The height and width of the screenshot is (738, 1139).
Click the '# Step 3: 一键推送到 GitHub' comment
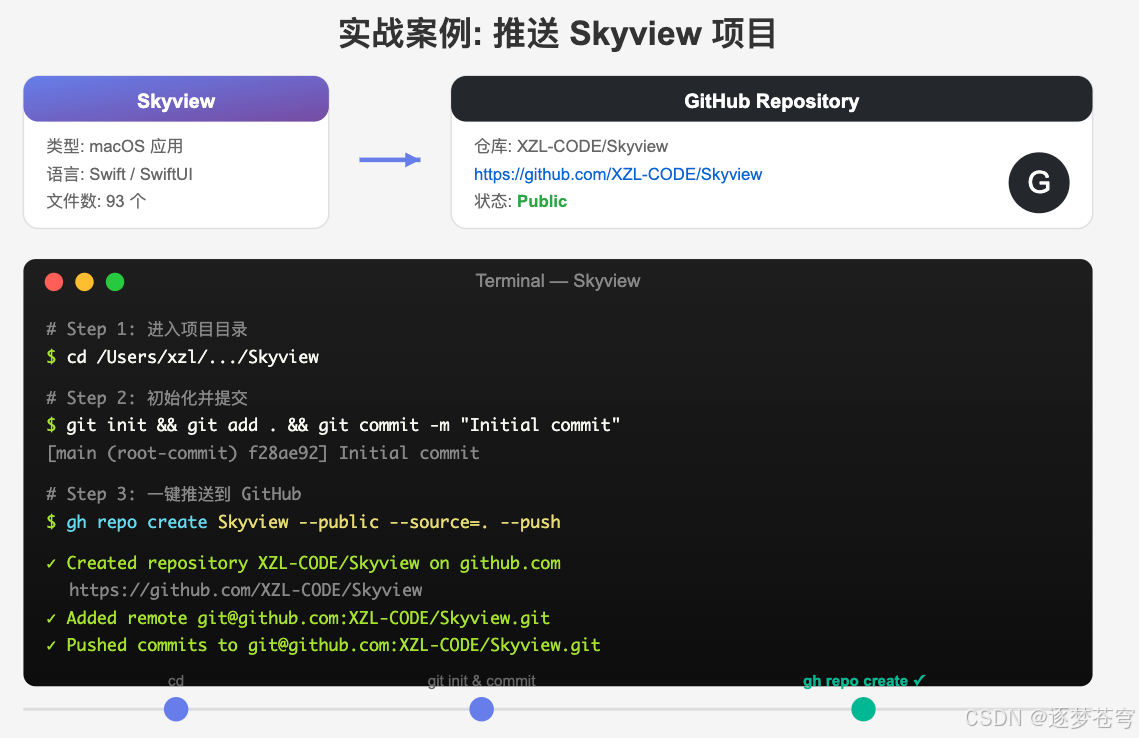point(174,494)
